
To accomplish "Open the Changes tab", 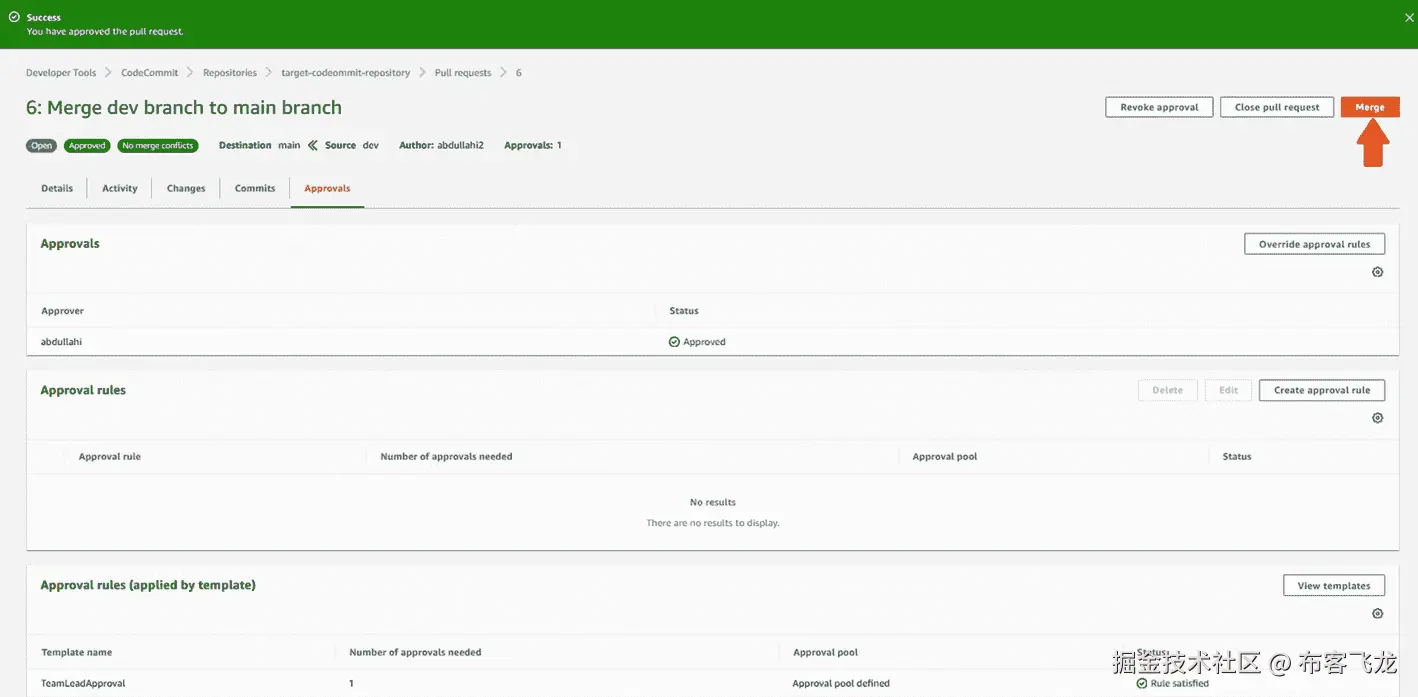I will [x=186, y=188].
